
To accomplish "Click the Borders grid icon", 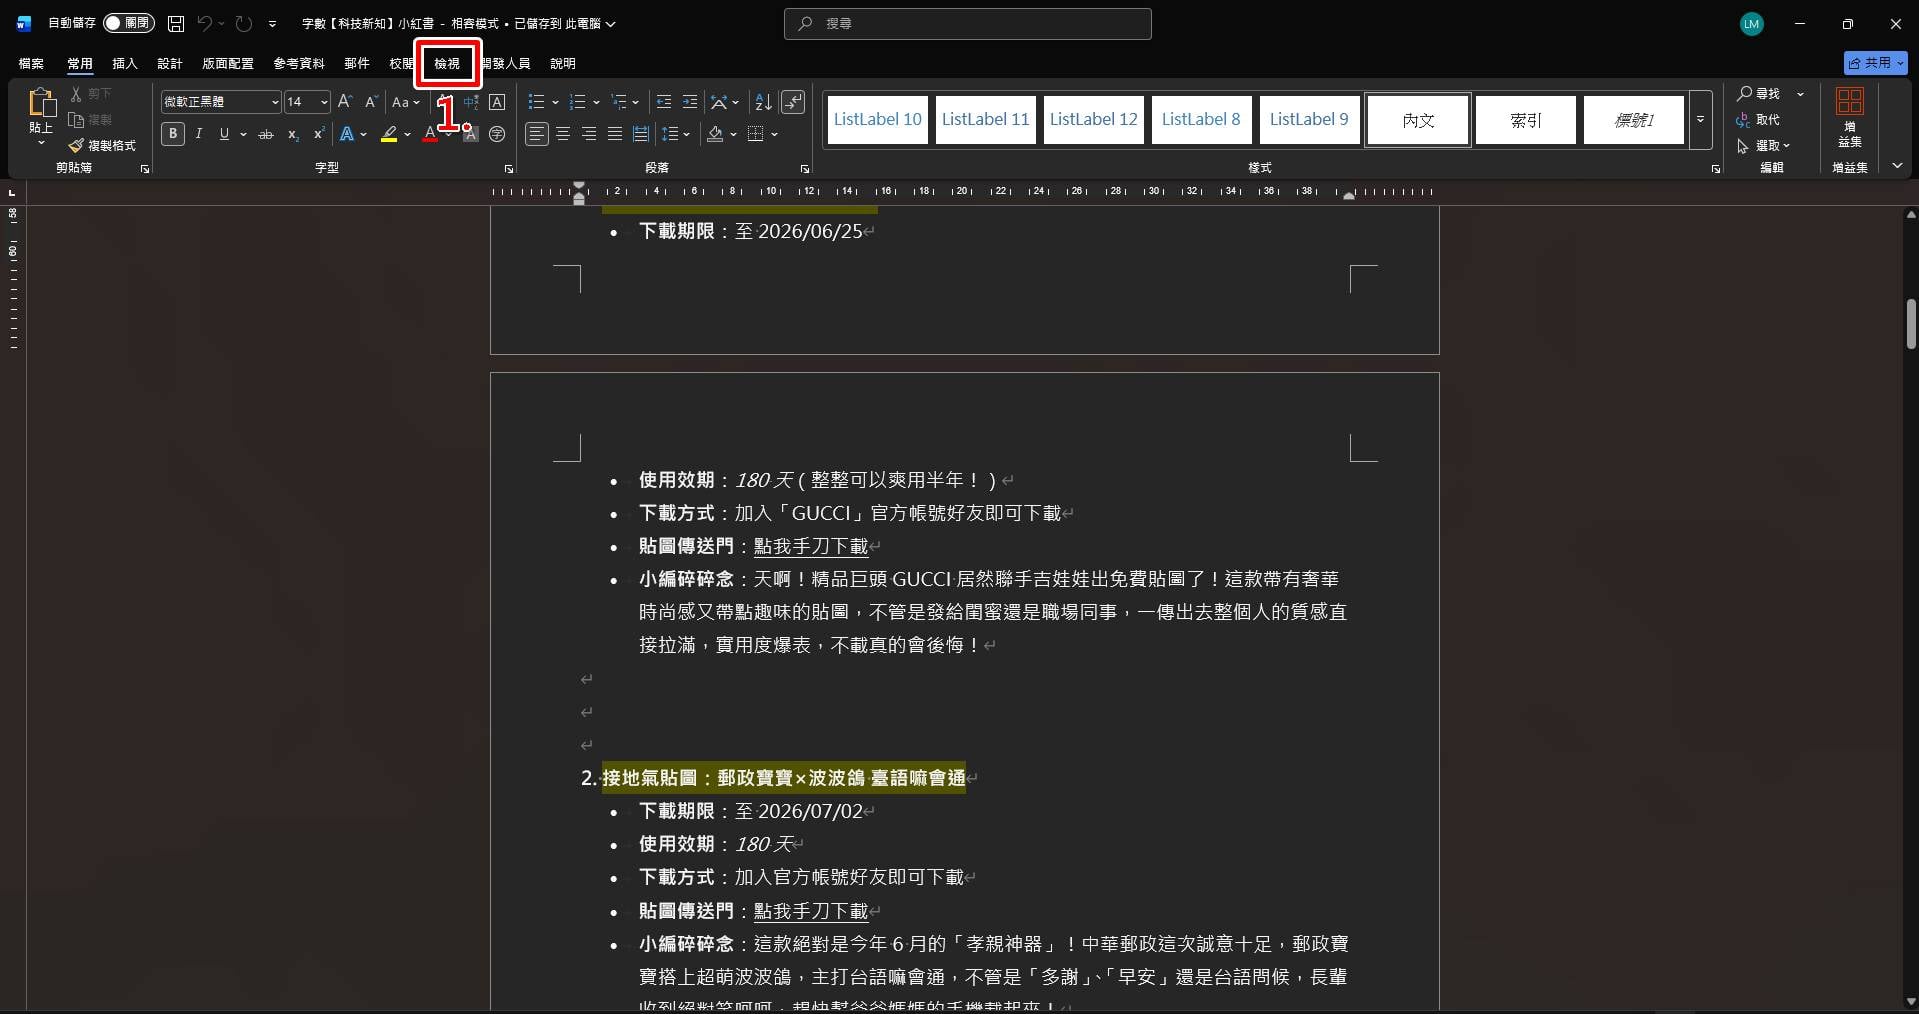I will [x=756, y=134].
